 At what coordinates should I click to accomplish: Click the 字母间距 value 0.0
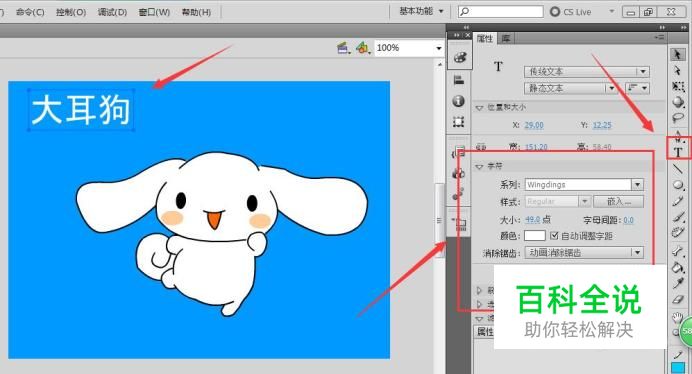pos(628,219)
